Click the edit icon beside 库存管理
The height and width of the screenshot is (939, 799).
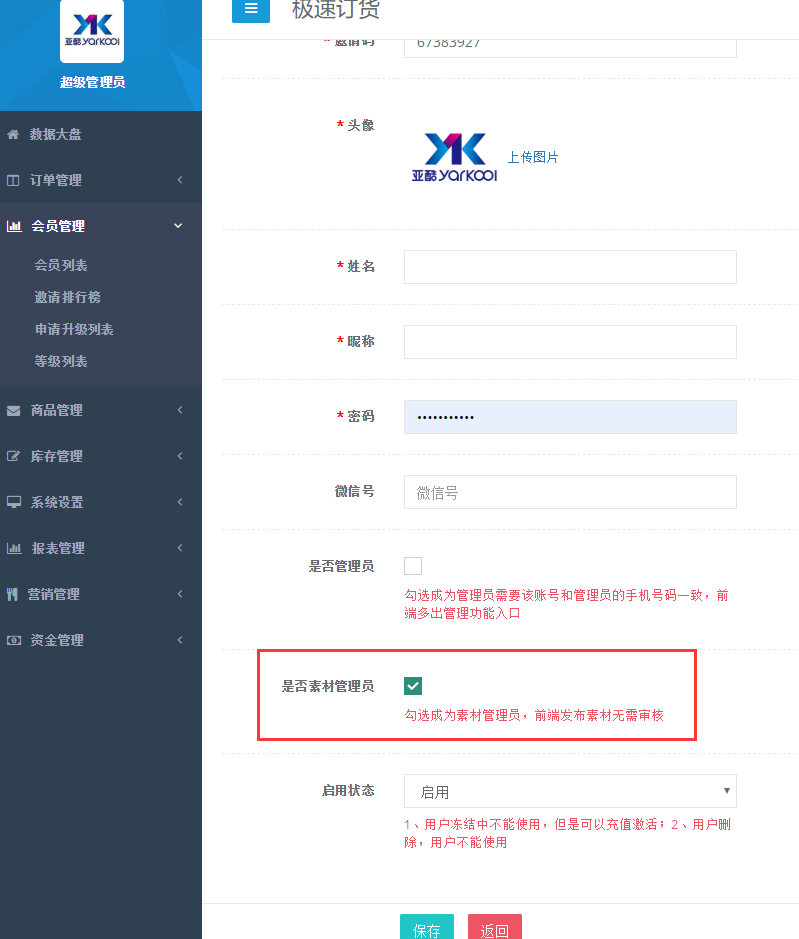[14, 456]
